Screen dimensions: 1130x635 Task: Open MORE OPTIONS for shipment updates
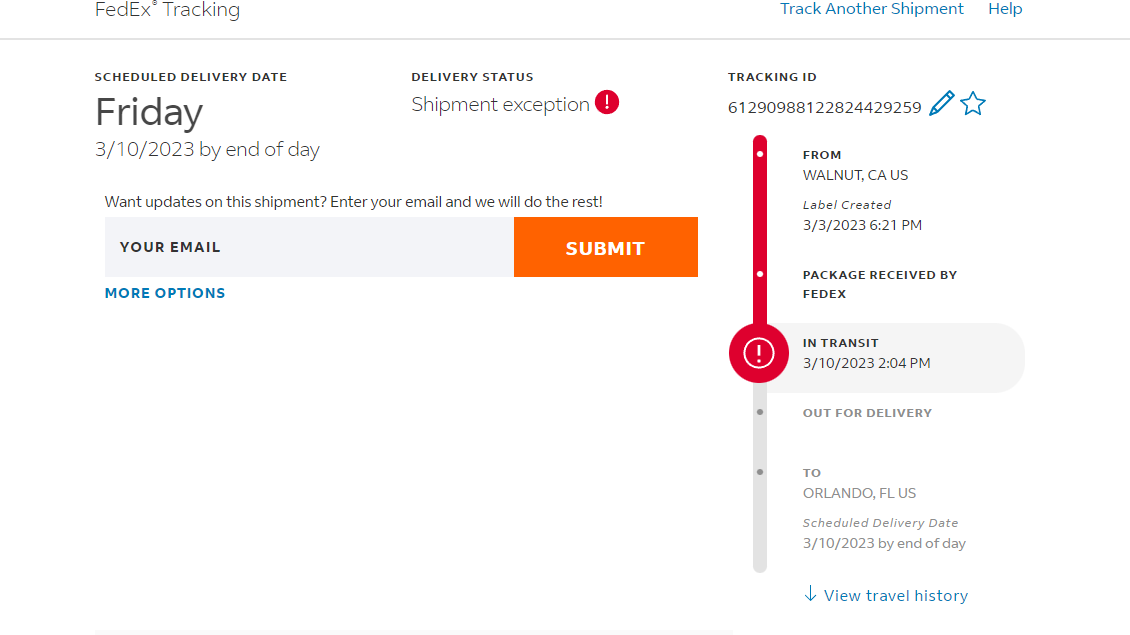[165, 293]
